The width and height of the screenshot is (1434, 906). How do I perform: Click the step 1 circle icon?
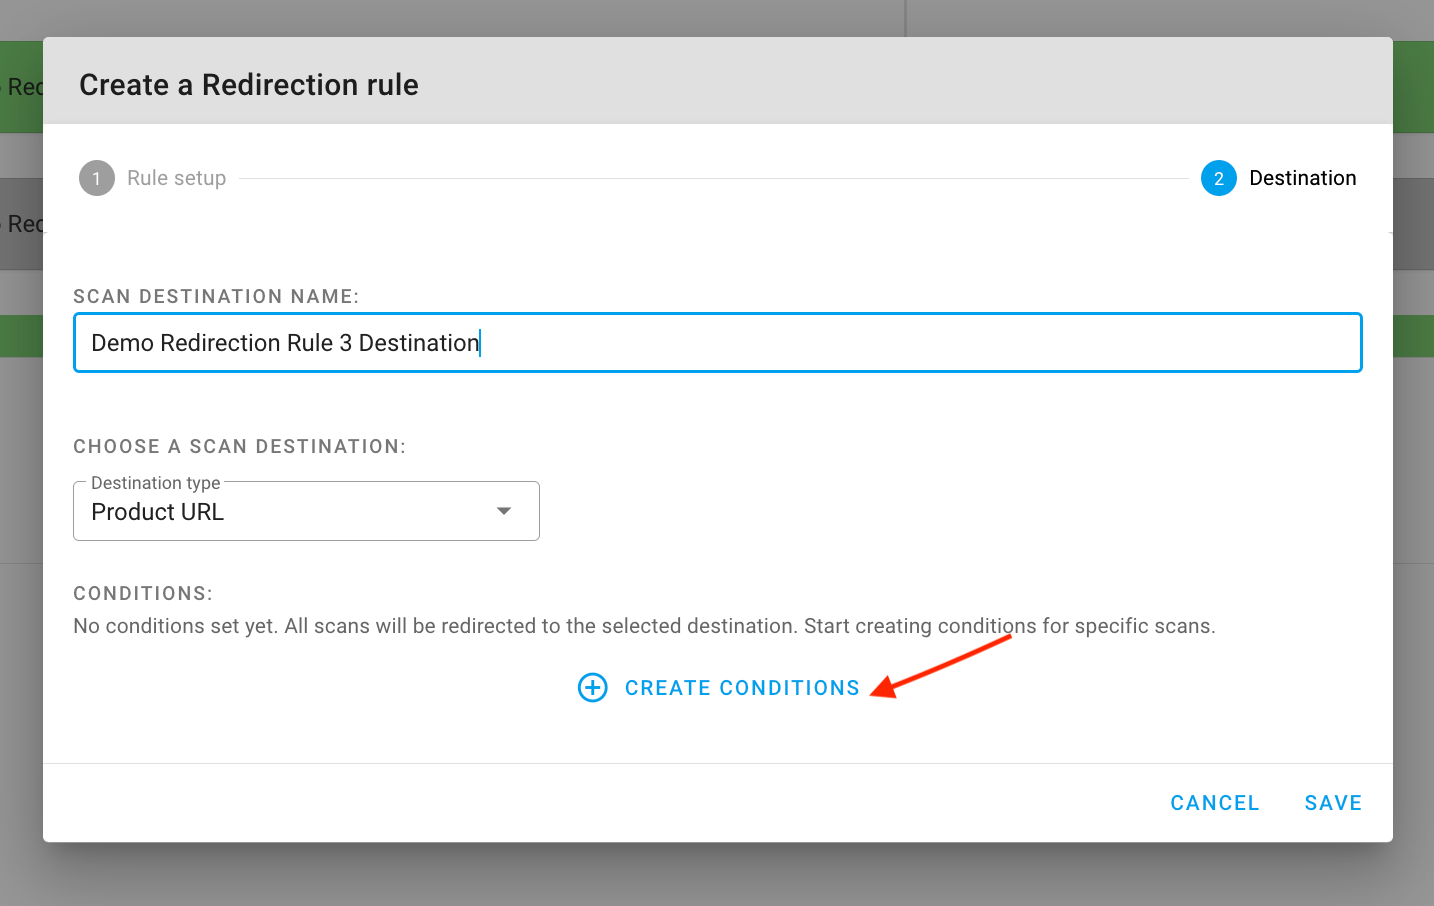pyautogui.click(x=97, y=179)
